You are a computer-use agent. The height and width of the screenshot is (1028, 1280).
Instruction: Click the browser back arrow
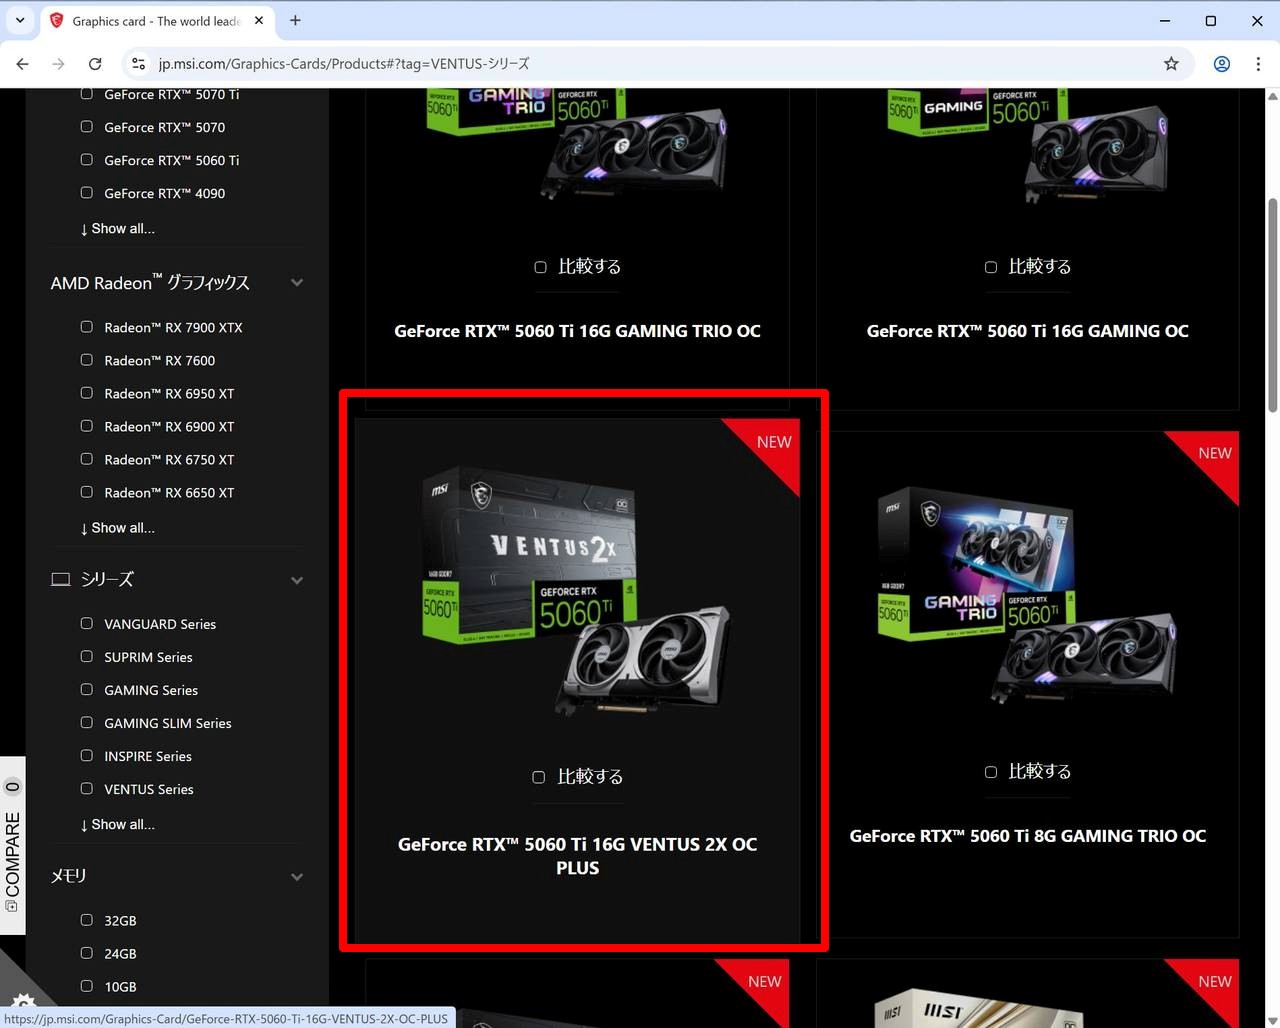coord(23,64)
